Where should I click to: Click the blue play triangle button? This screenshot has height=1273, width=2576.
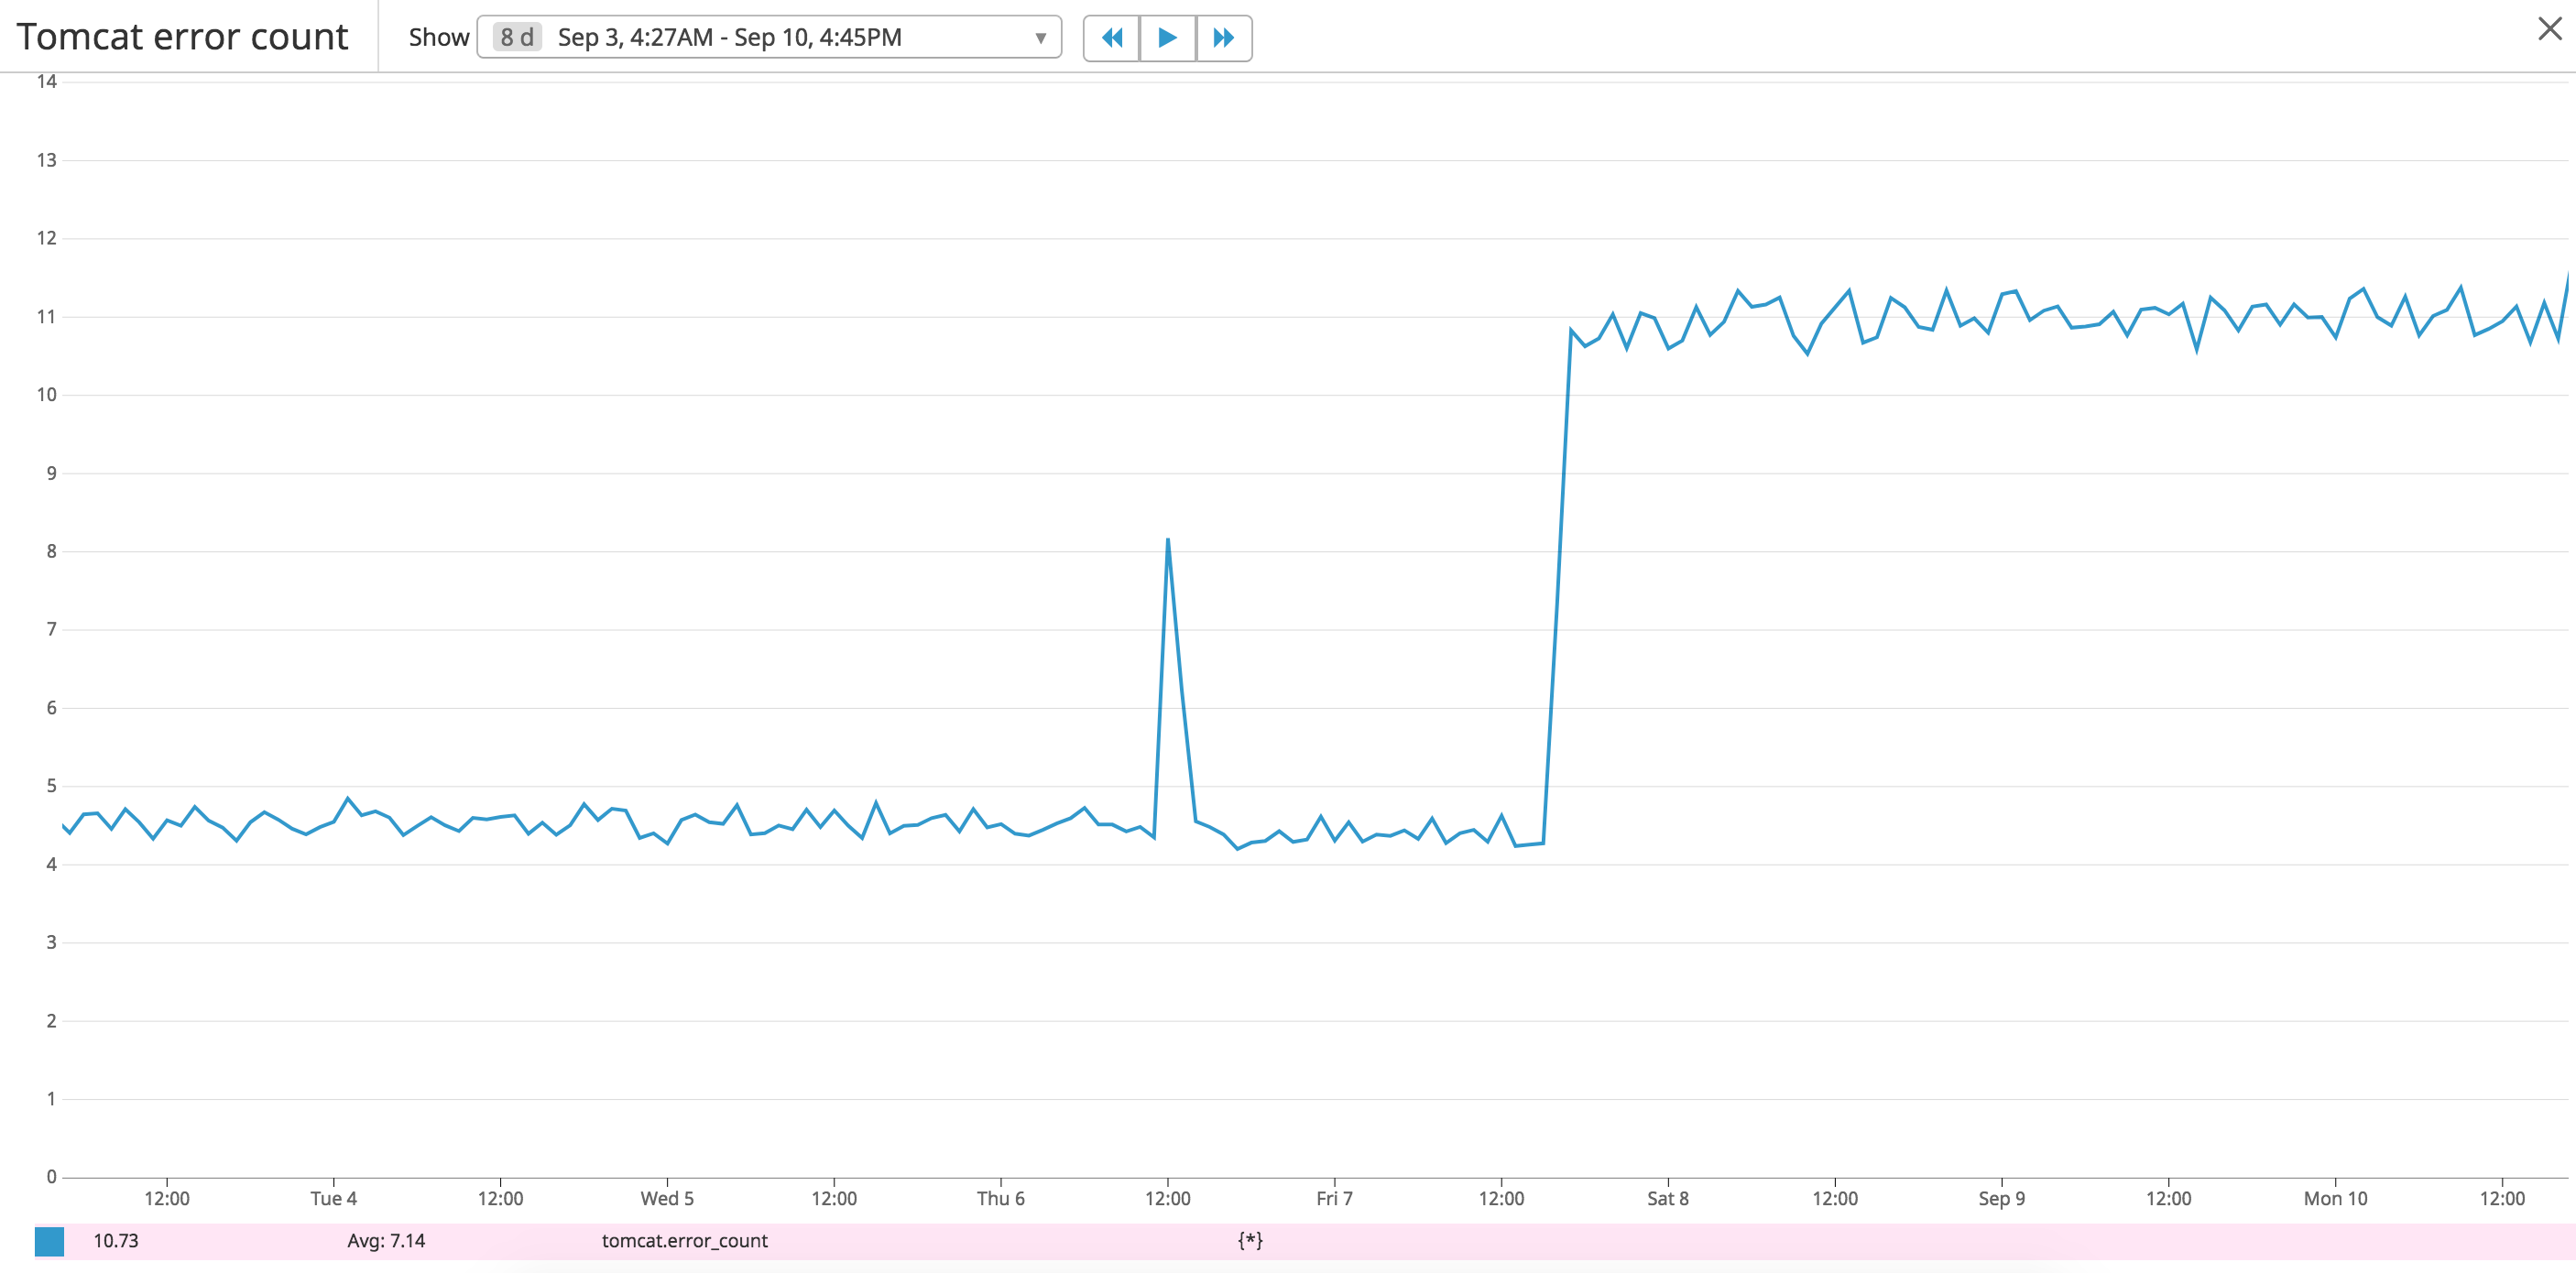pos(1168,38)
